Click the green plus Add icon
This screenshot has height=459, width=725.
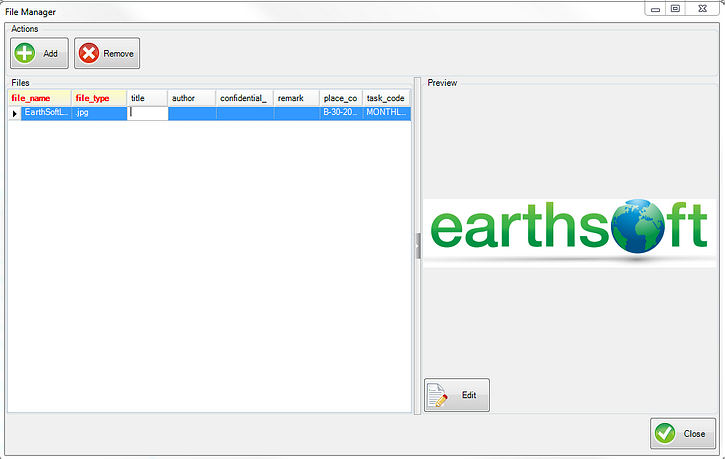25,53
